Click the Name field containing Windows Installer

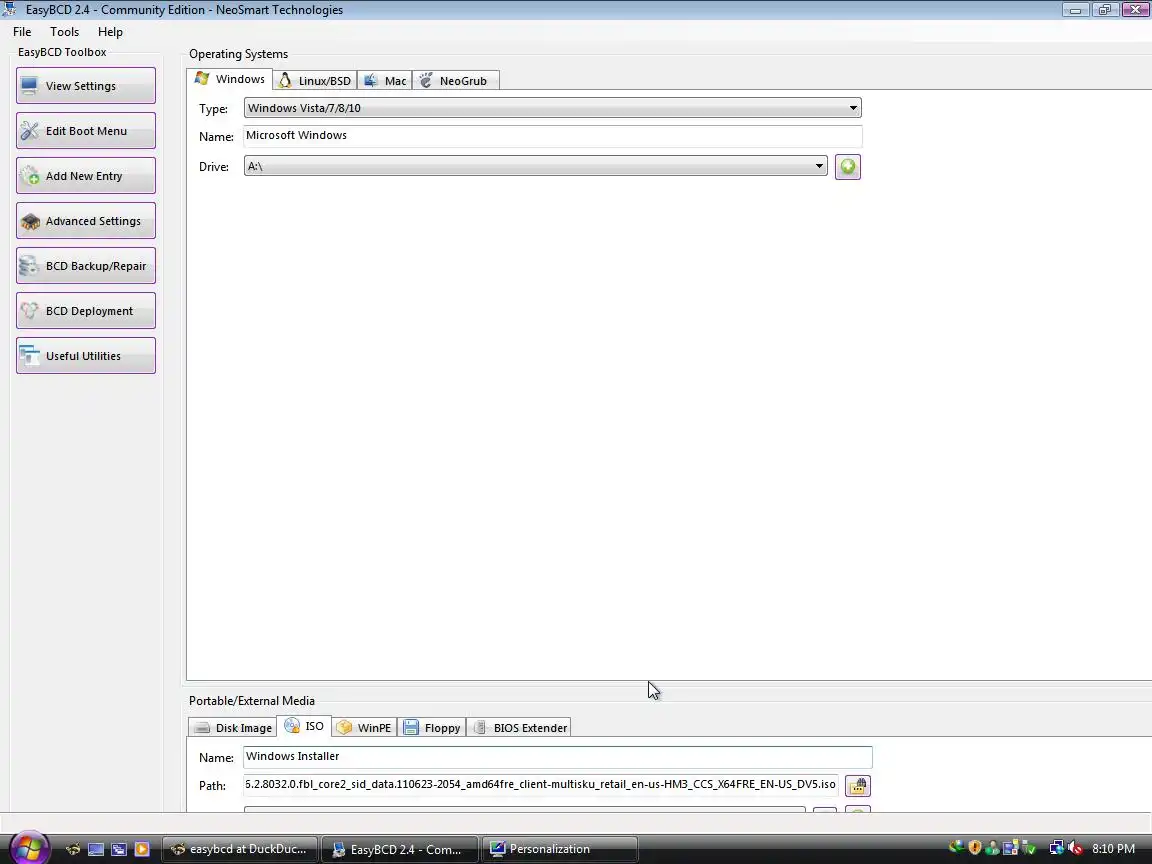(x=558, y=757)
